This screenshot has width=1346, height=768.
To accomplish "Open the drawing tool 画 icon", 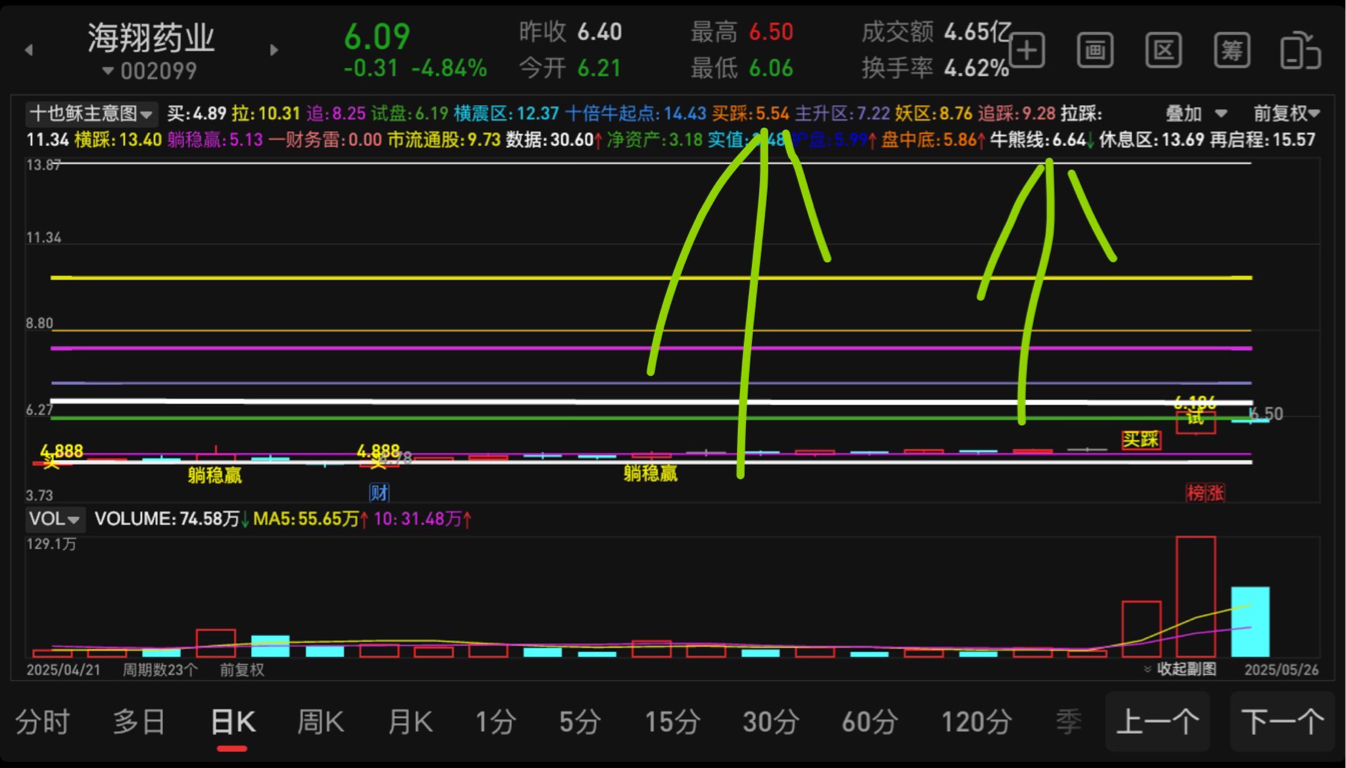I will click(x=1096, y=51).
